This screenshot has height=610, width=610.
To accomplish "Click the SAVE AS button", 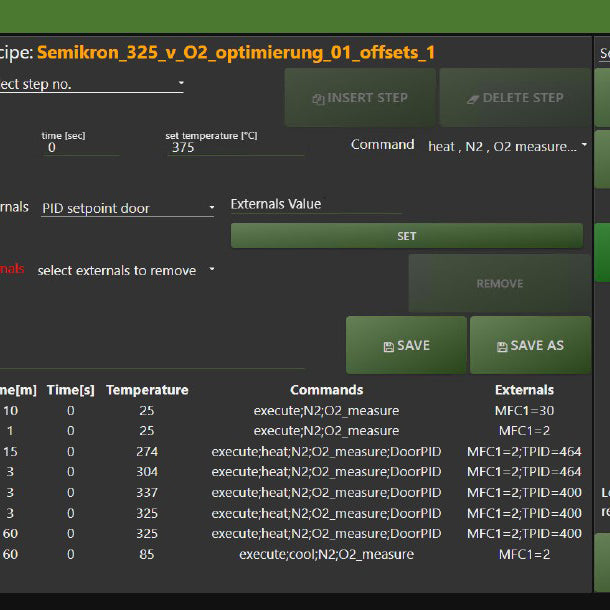I will [530, 345].
